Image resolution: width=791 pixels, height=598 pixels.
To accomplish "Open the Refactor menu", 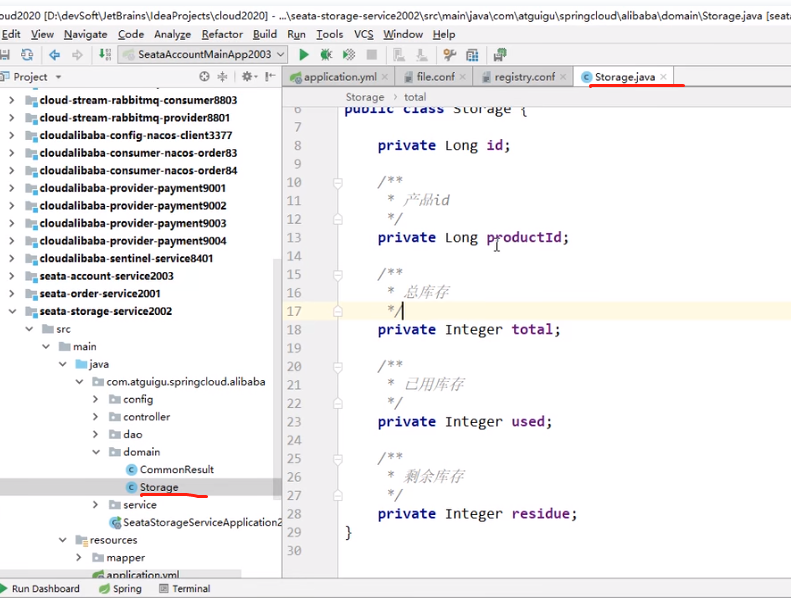I will [x=222, y=34].
